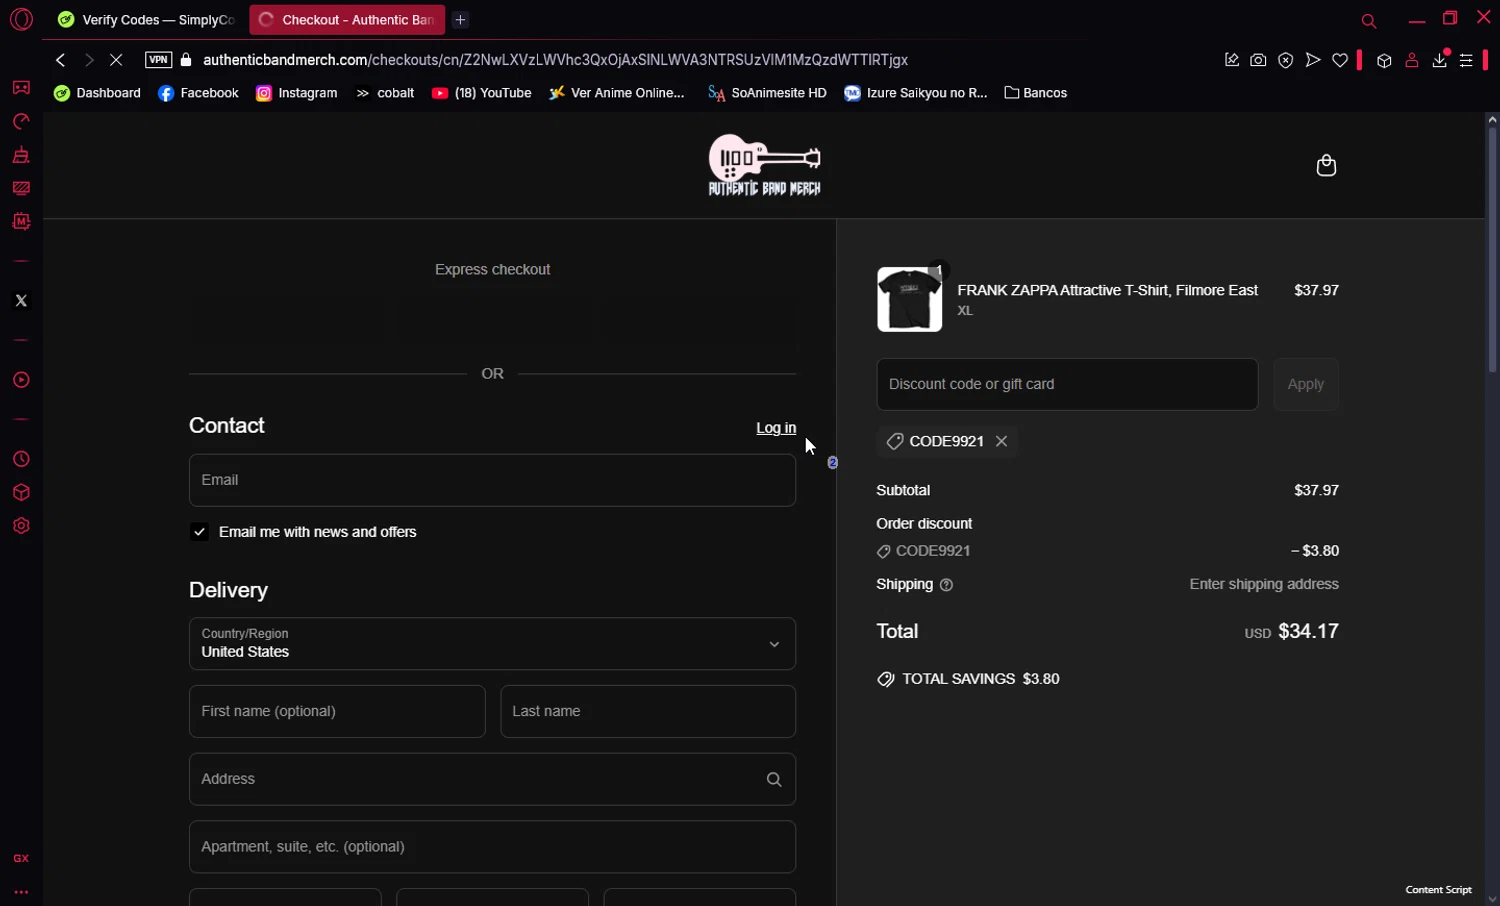Go back to previous page
The image size is (1500, 906).
[x=60, y=60]
